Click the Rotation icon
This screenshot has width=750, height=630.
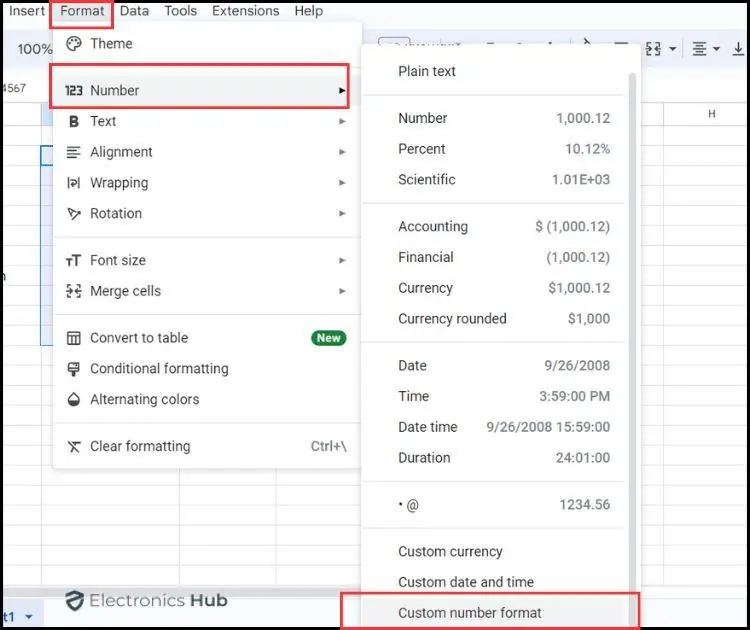(x=74, y=213)
